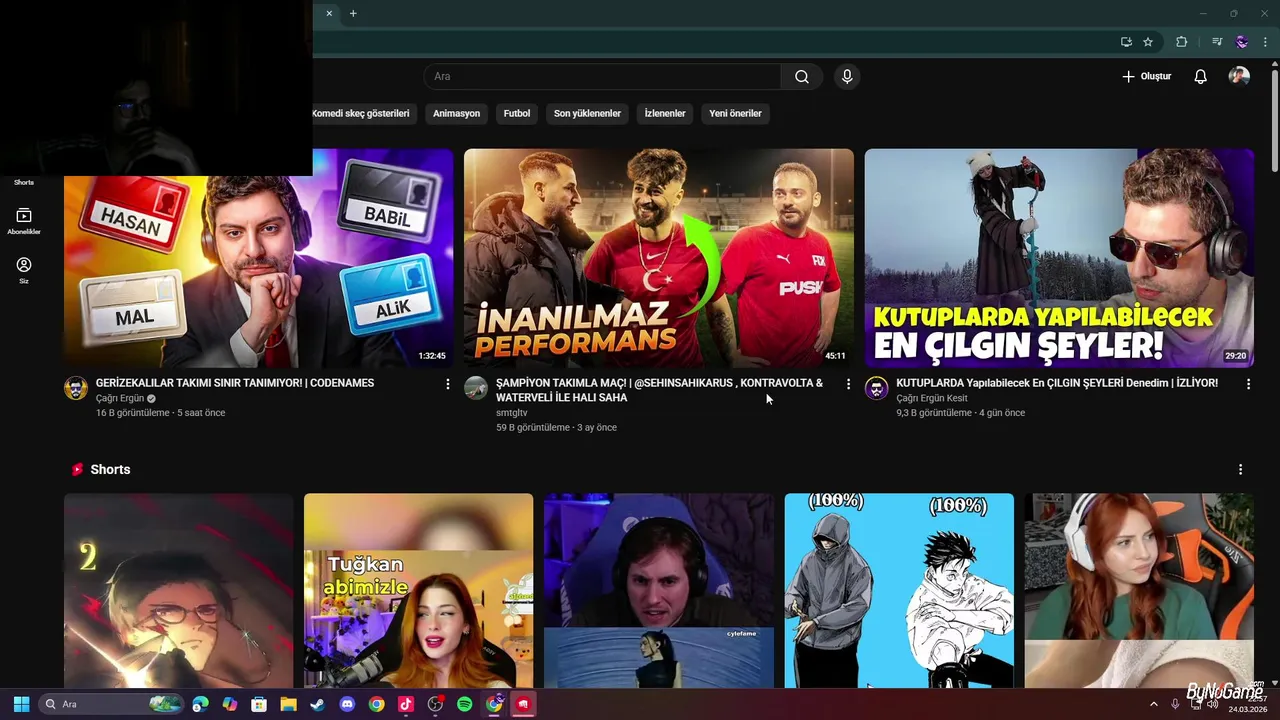1280x720 pixels.
Task: Open the Short with (100%) manga drawings
Action: coord(899,590)
